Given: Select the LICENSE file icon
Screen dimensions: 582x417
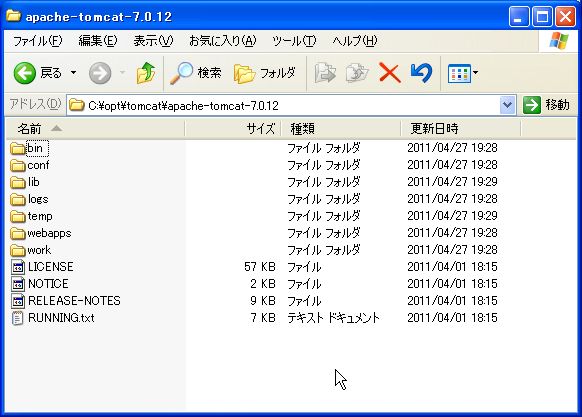Looking at the screenshot, I should [x=18, y=267].
